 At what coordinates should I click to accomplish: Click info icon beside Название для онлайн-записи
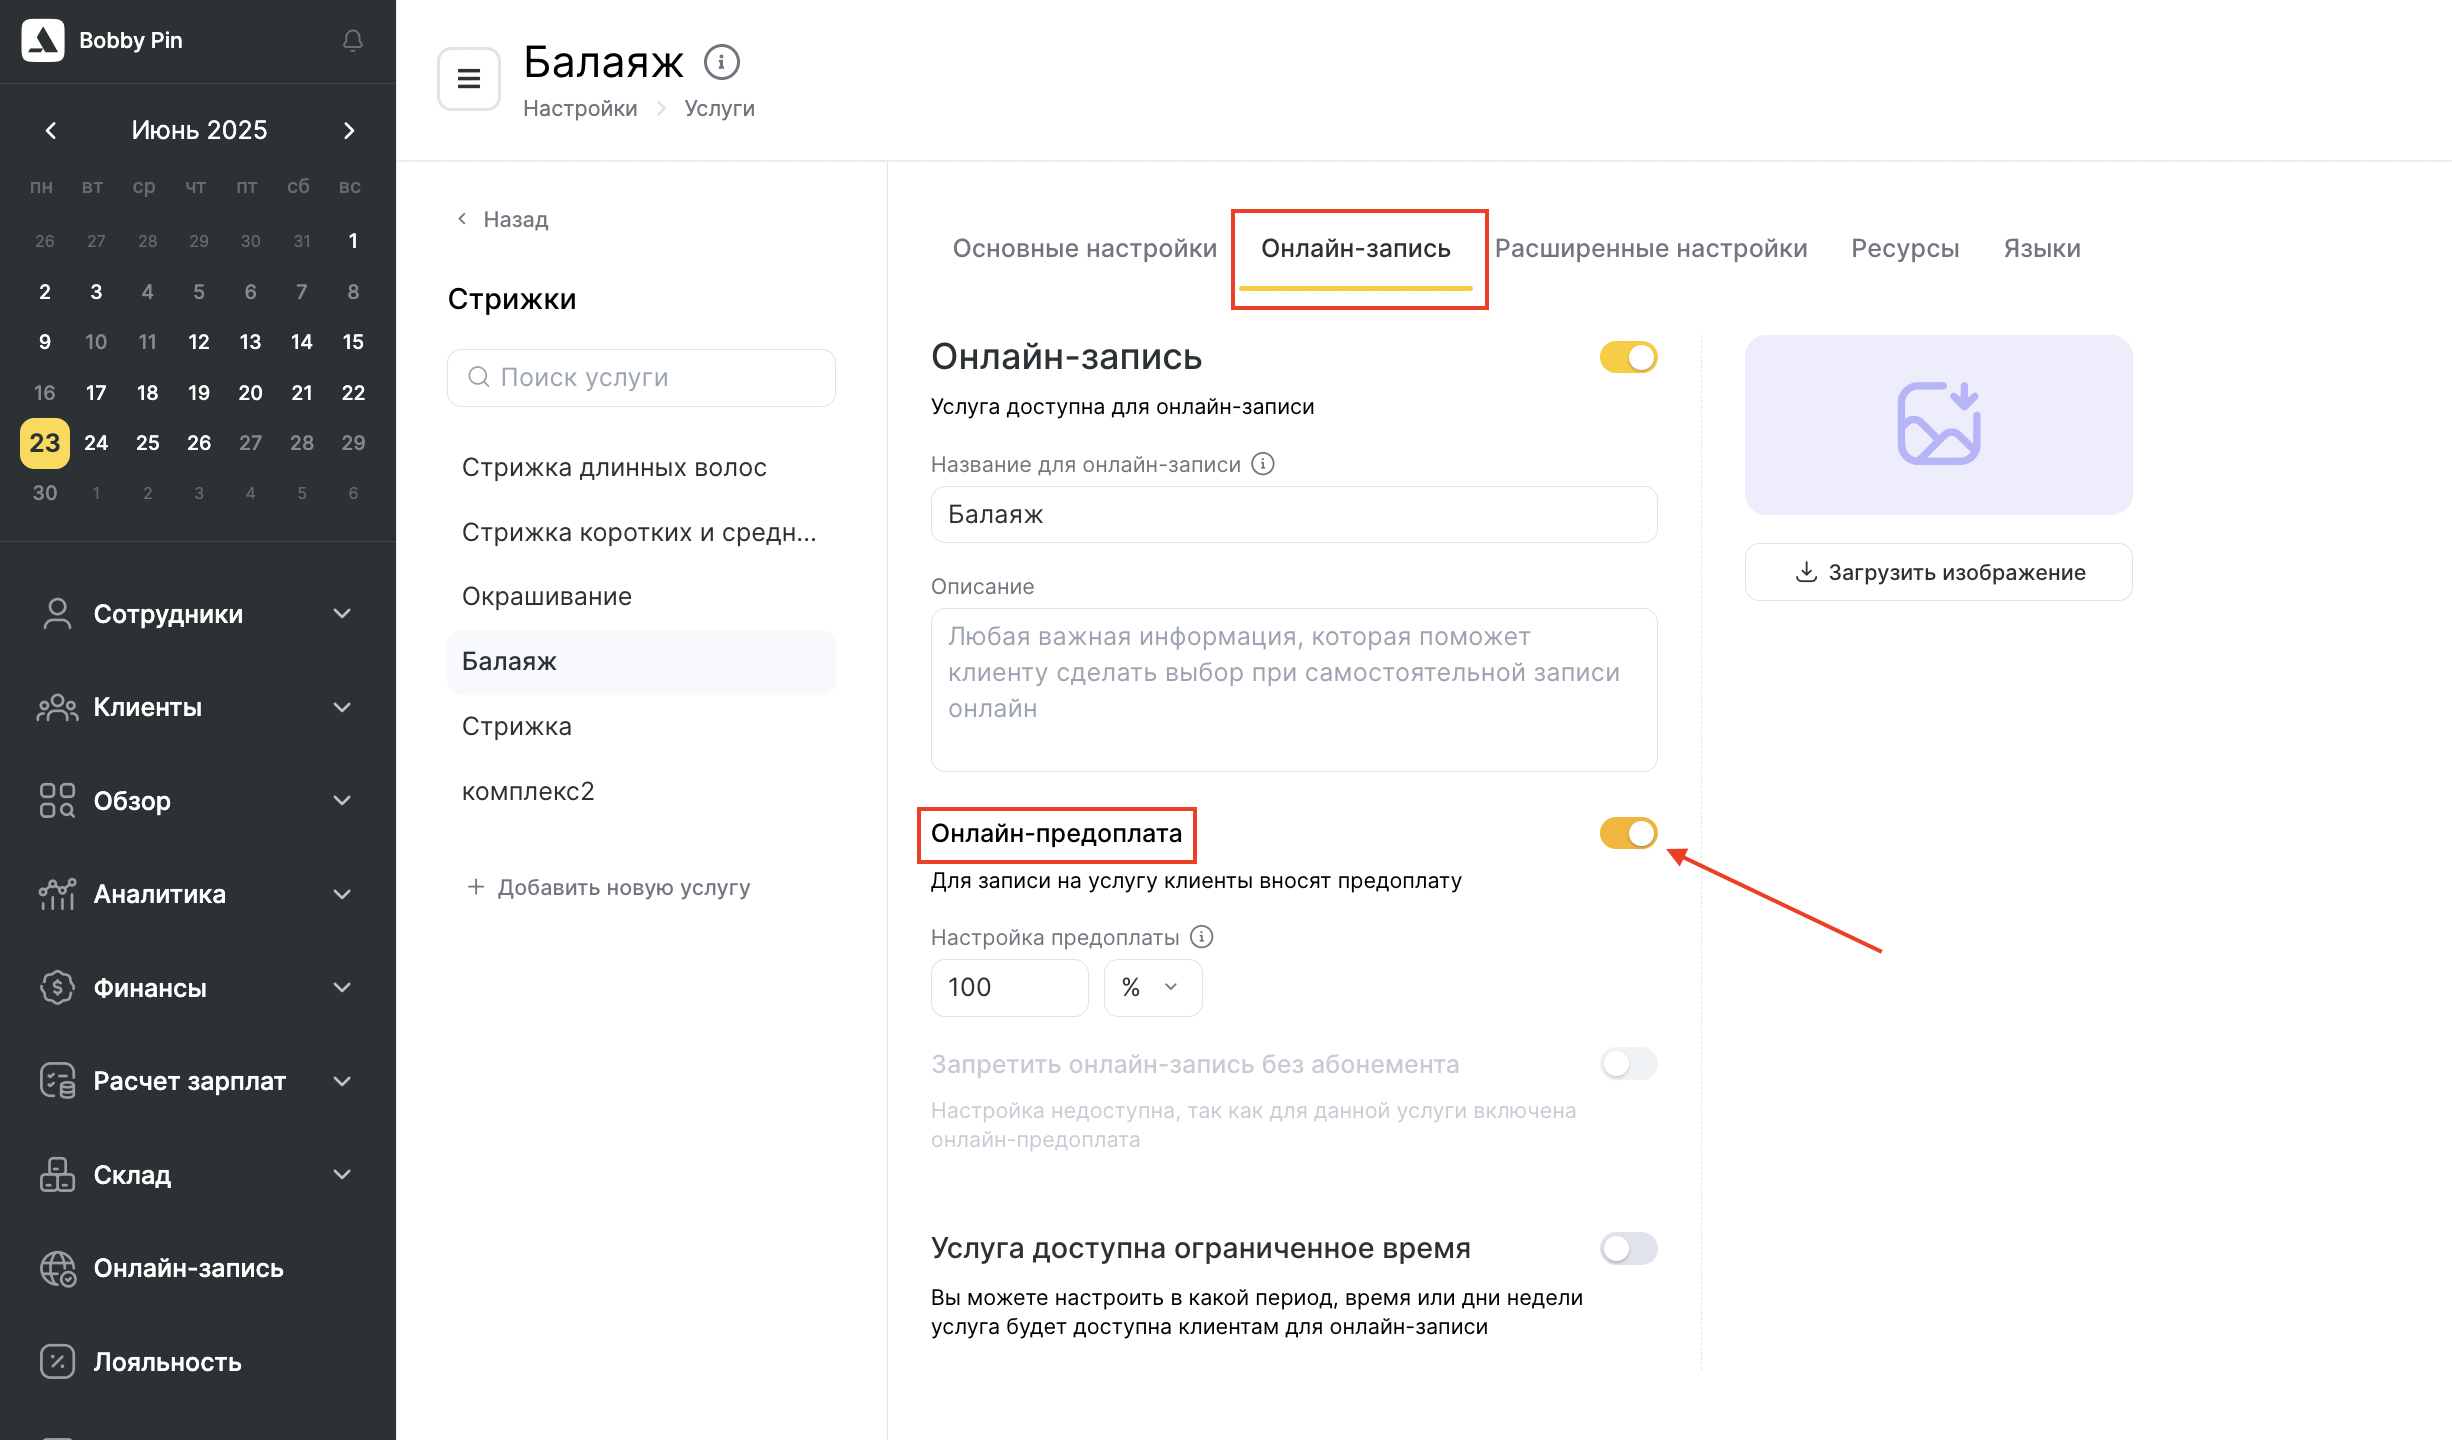[x=1263, y=464]
